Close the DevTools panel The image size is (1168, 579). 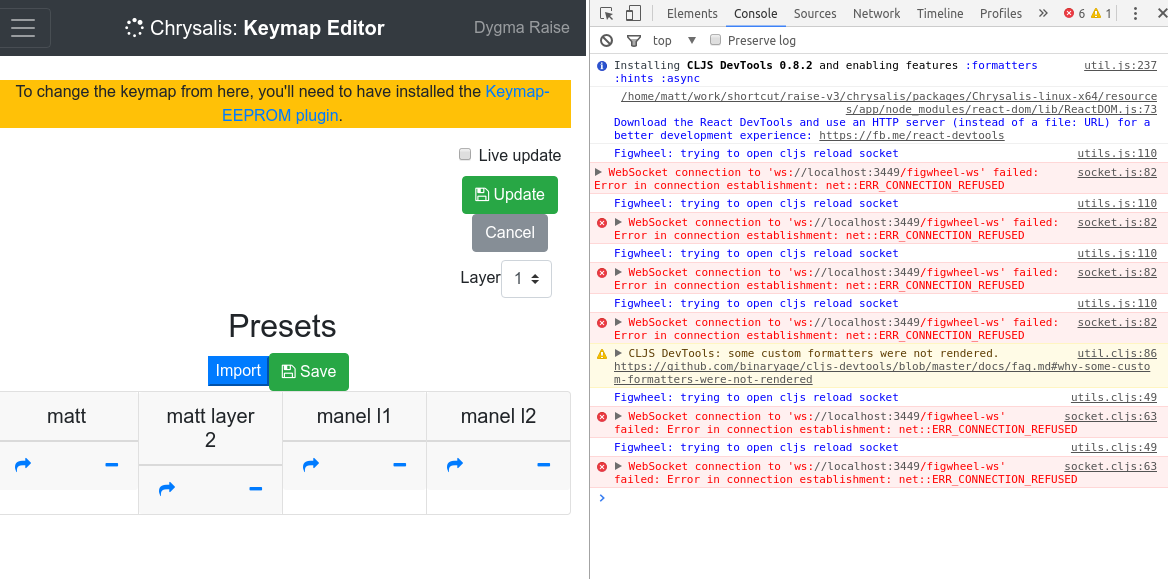tap(1161, 13)
